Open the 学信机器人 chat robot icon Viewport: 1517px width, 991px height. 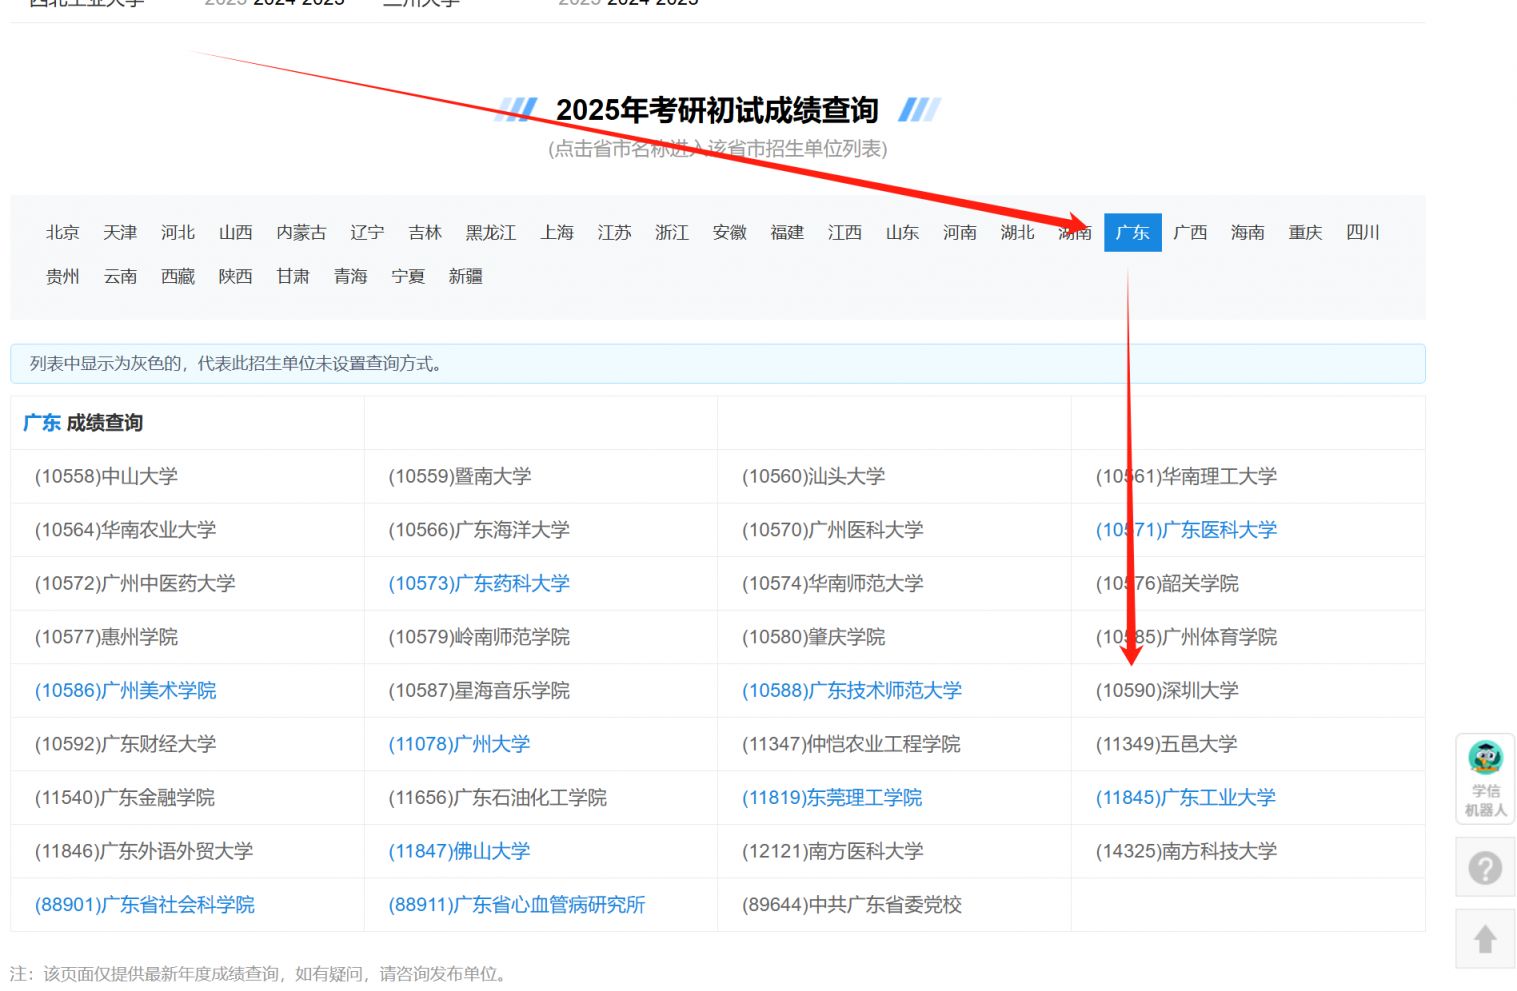coord(1485,779)
